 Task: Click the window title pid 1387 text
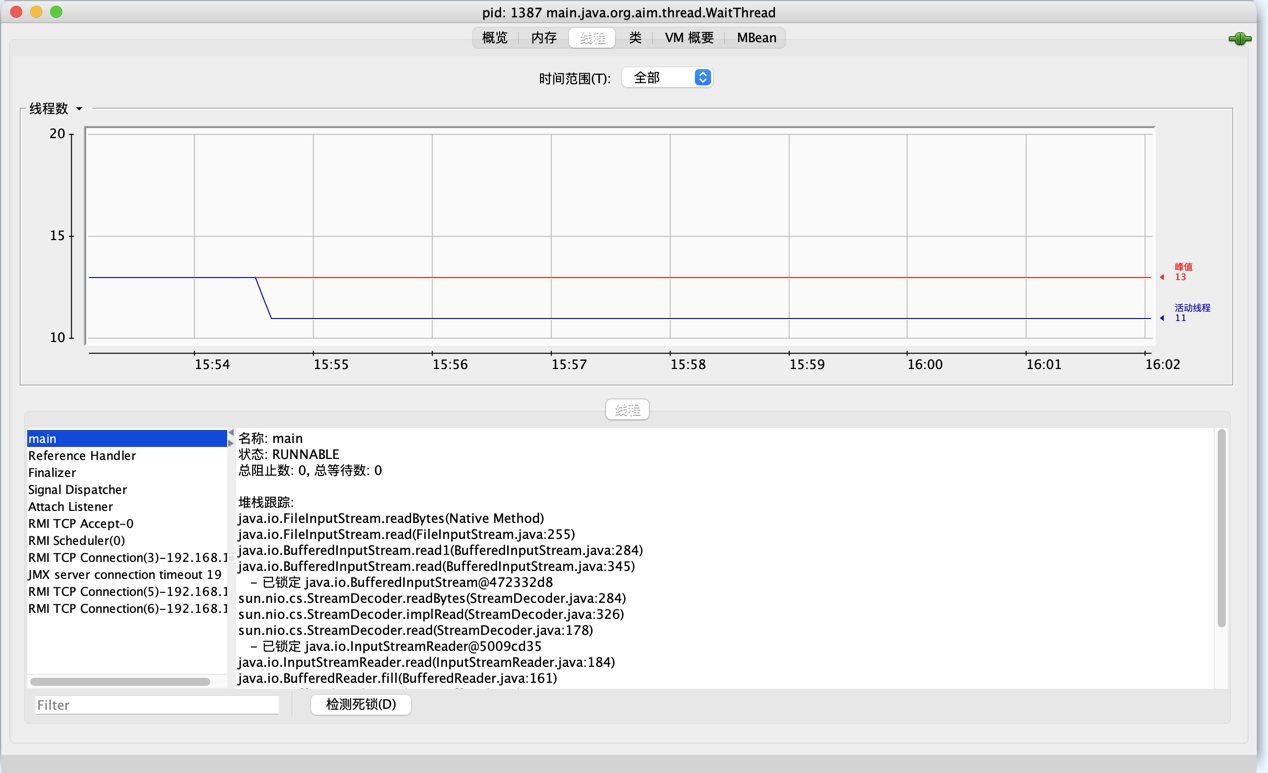pos(628,12)
